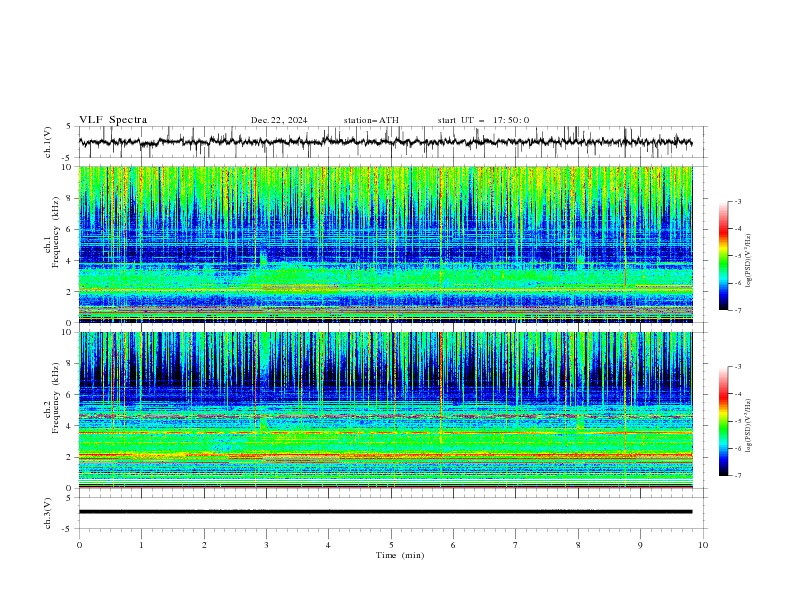
Task: Click tick label '4' on the Time axis
Action: pos(328,545)
